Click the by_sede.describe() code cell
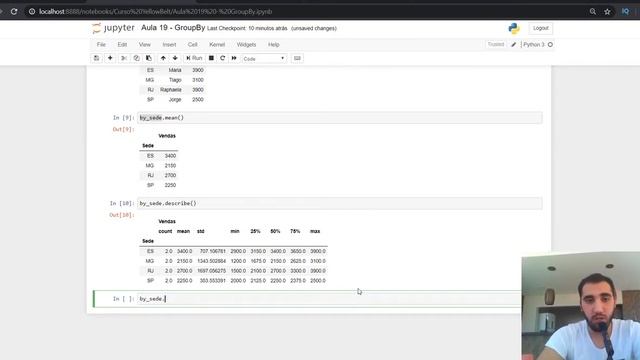 (340, 203)
